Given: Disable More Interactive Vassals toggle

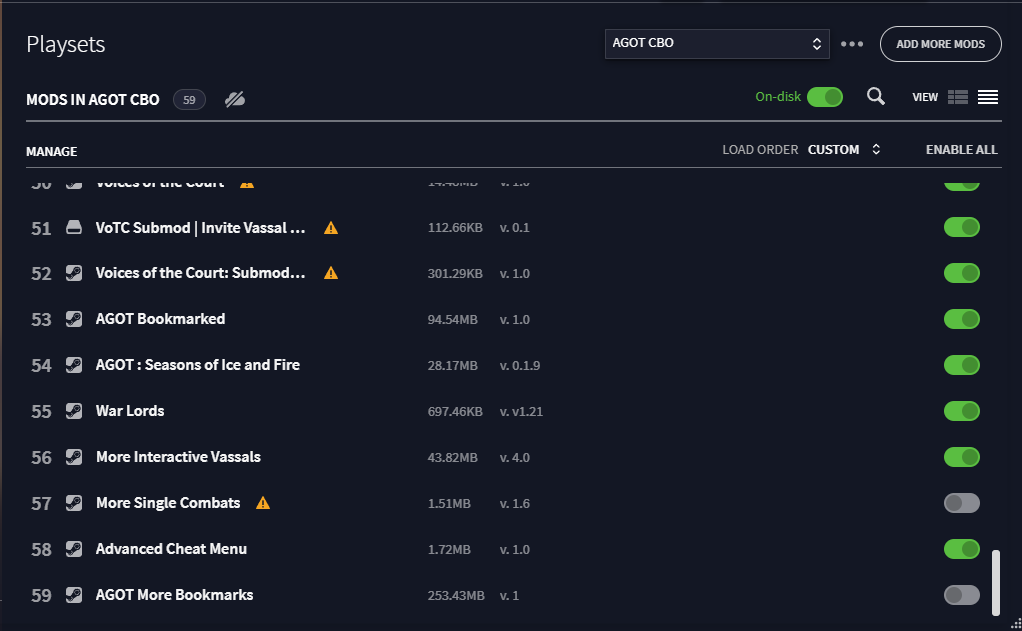Looking at the screenshot, I should [961, 456].
